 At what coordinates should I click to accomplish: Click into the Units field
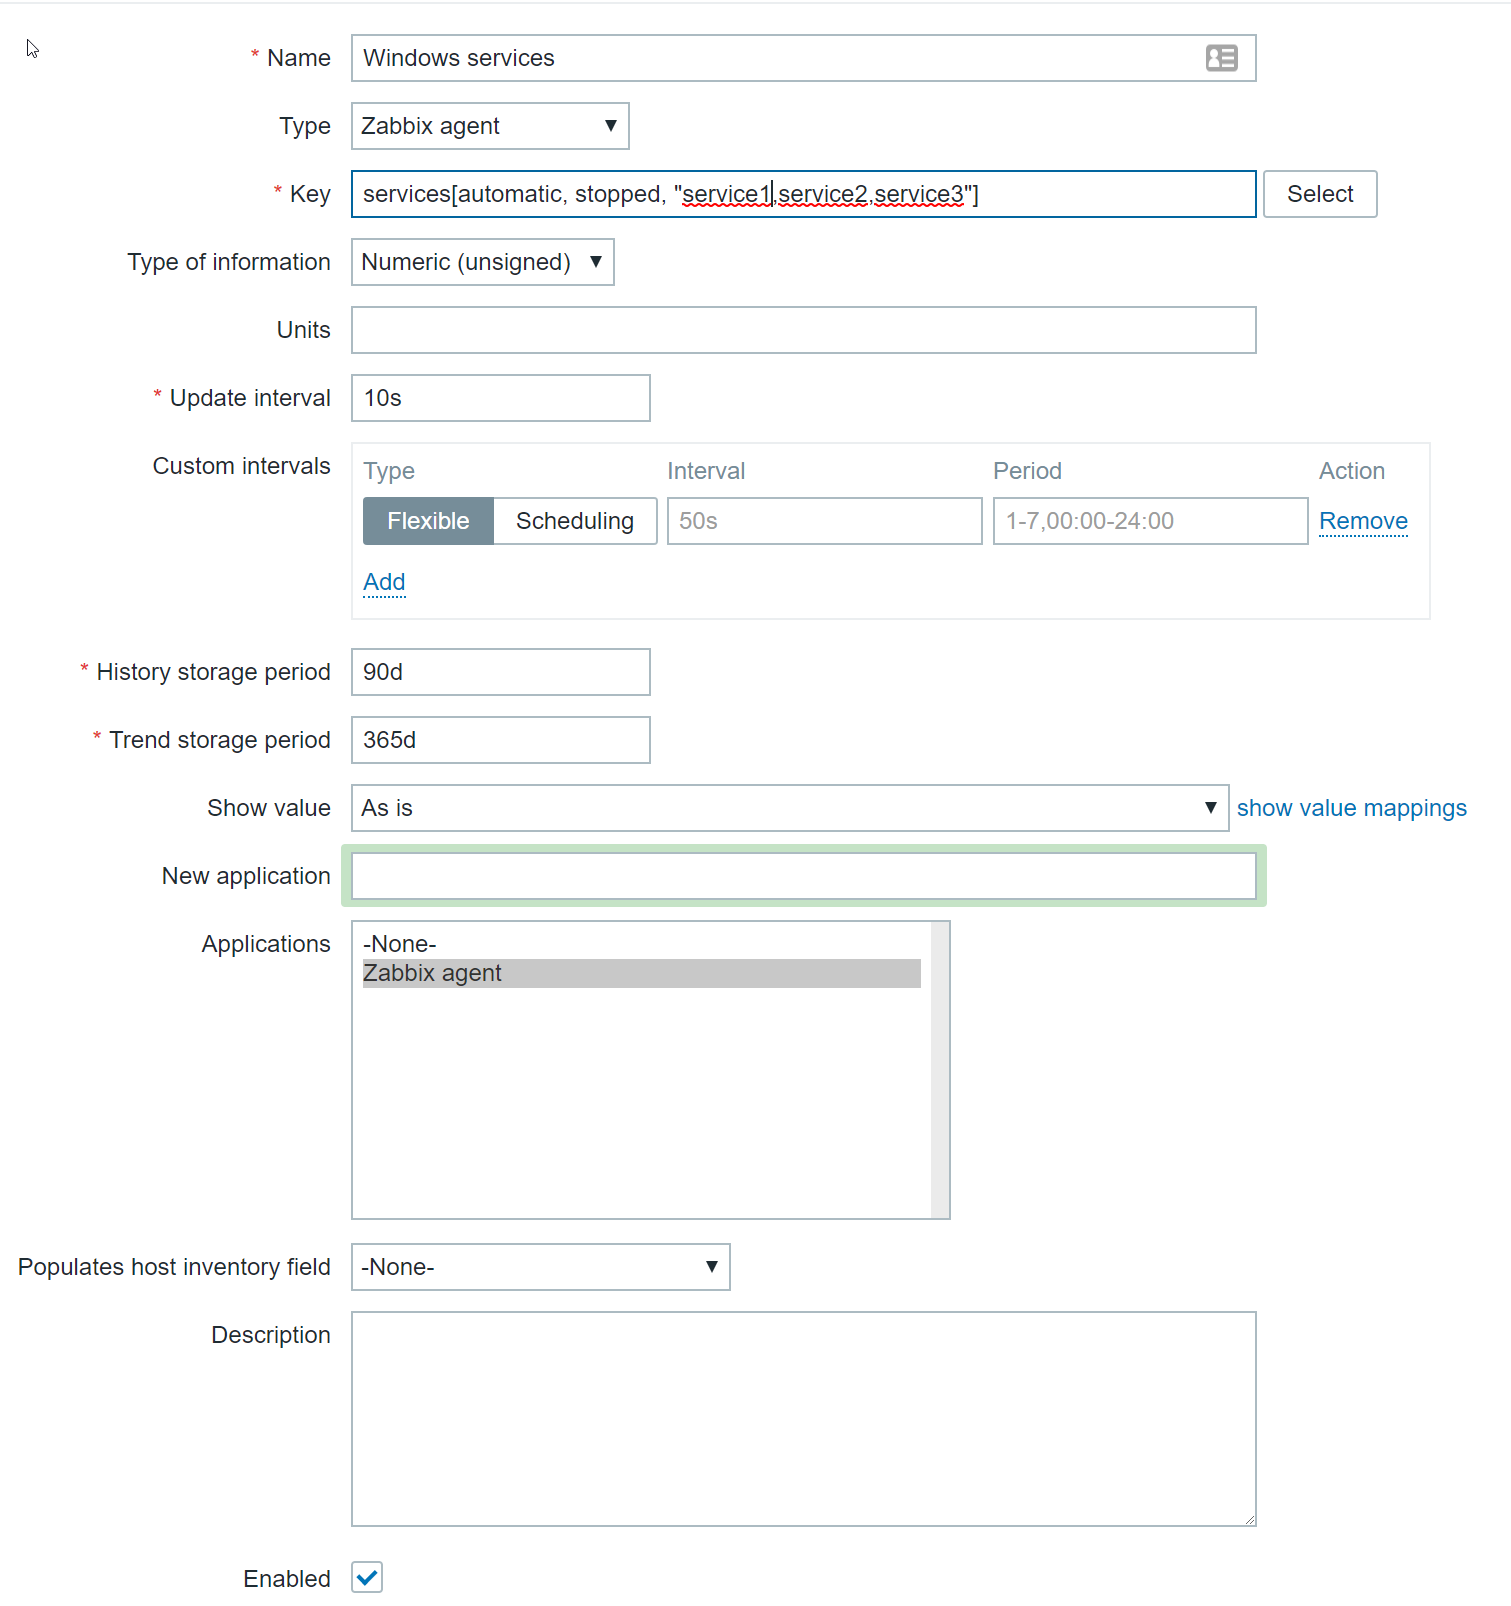803,330
